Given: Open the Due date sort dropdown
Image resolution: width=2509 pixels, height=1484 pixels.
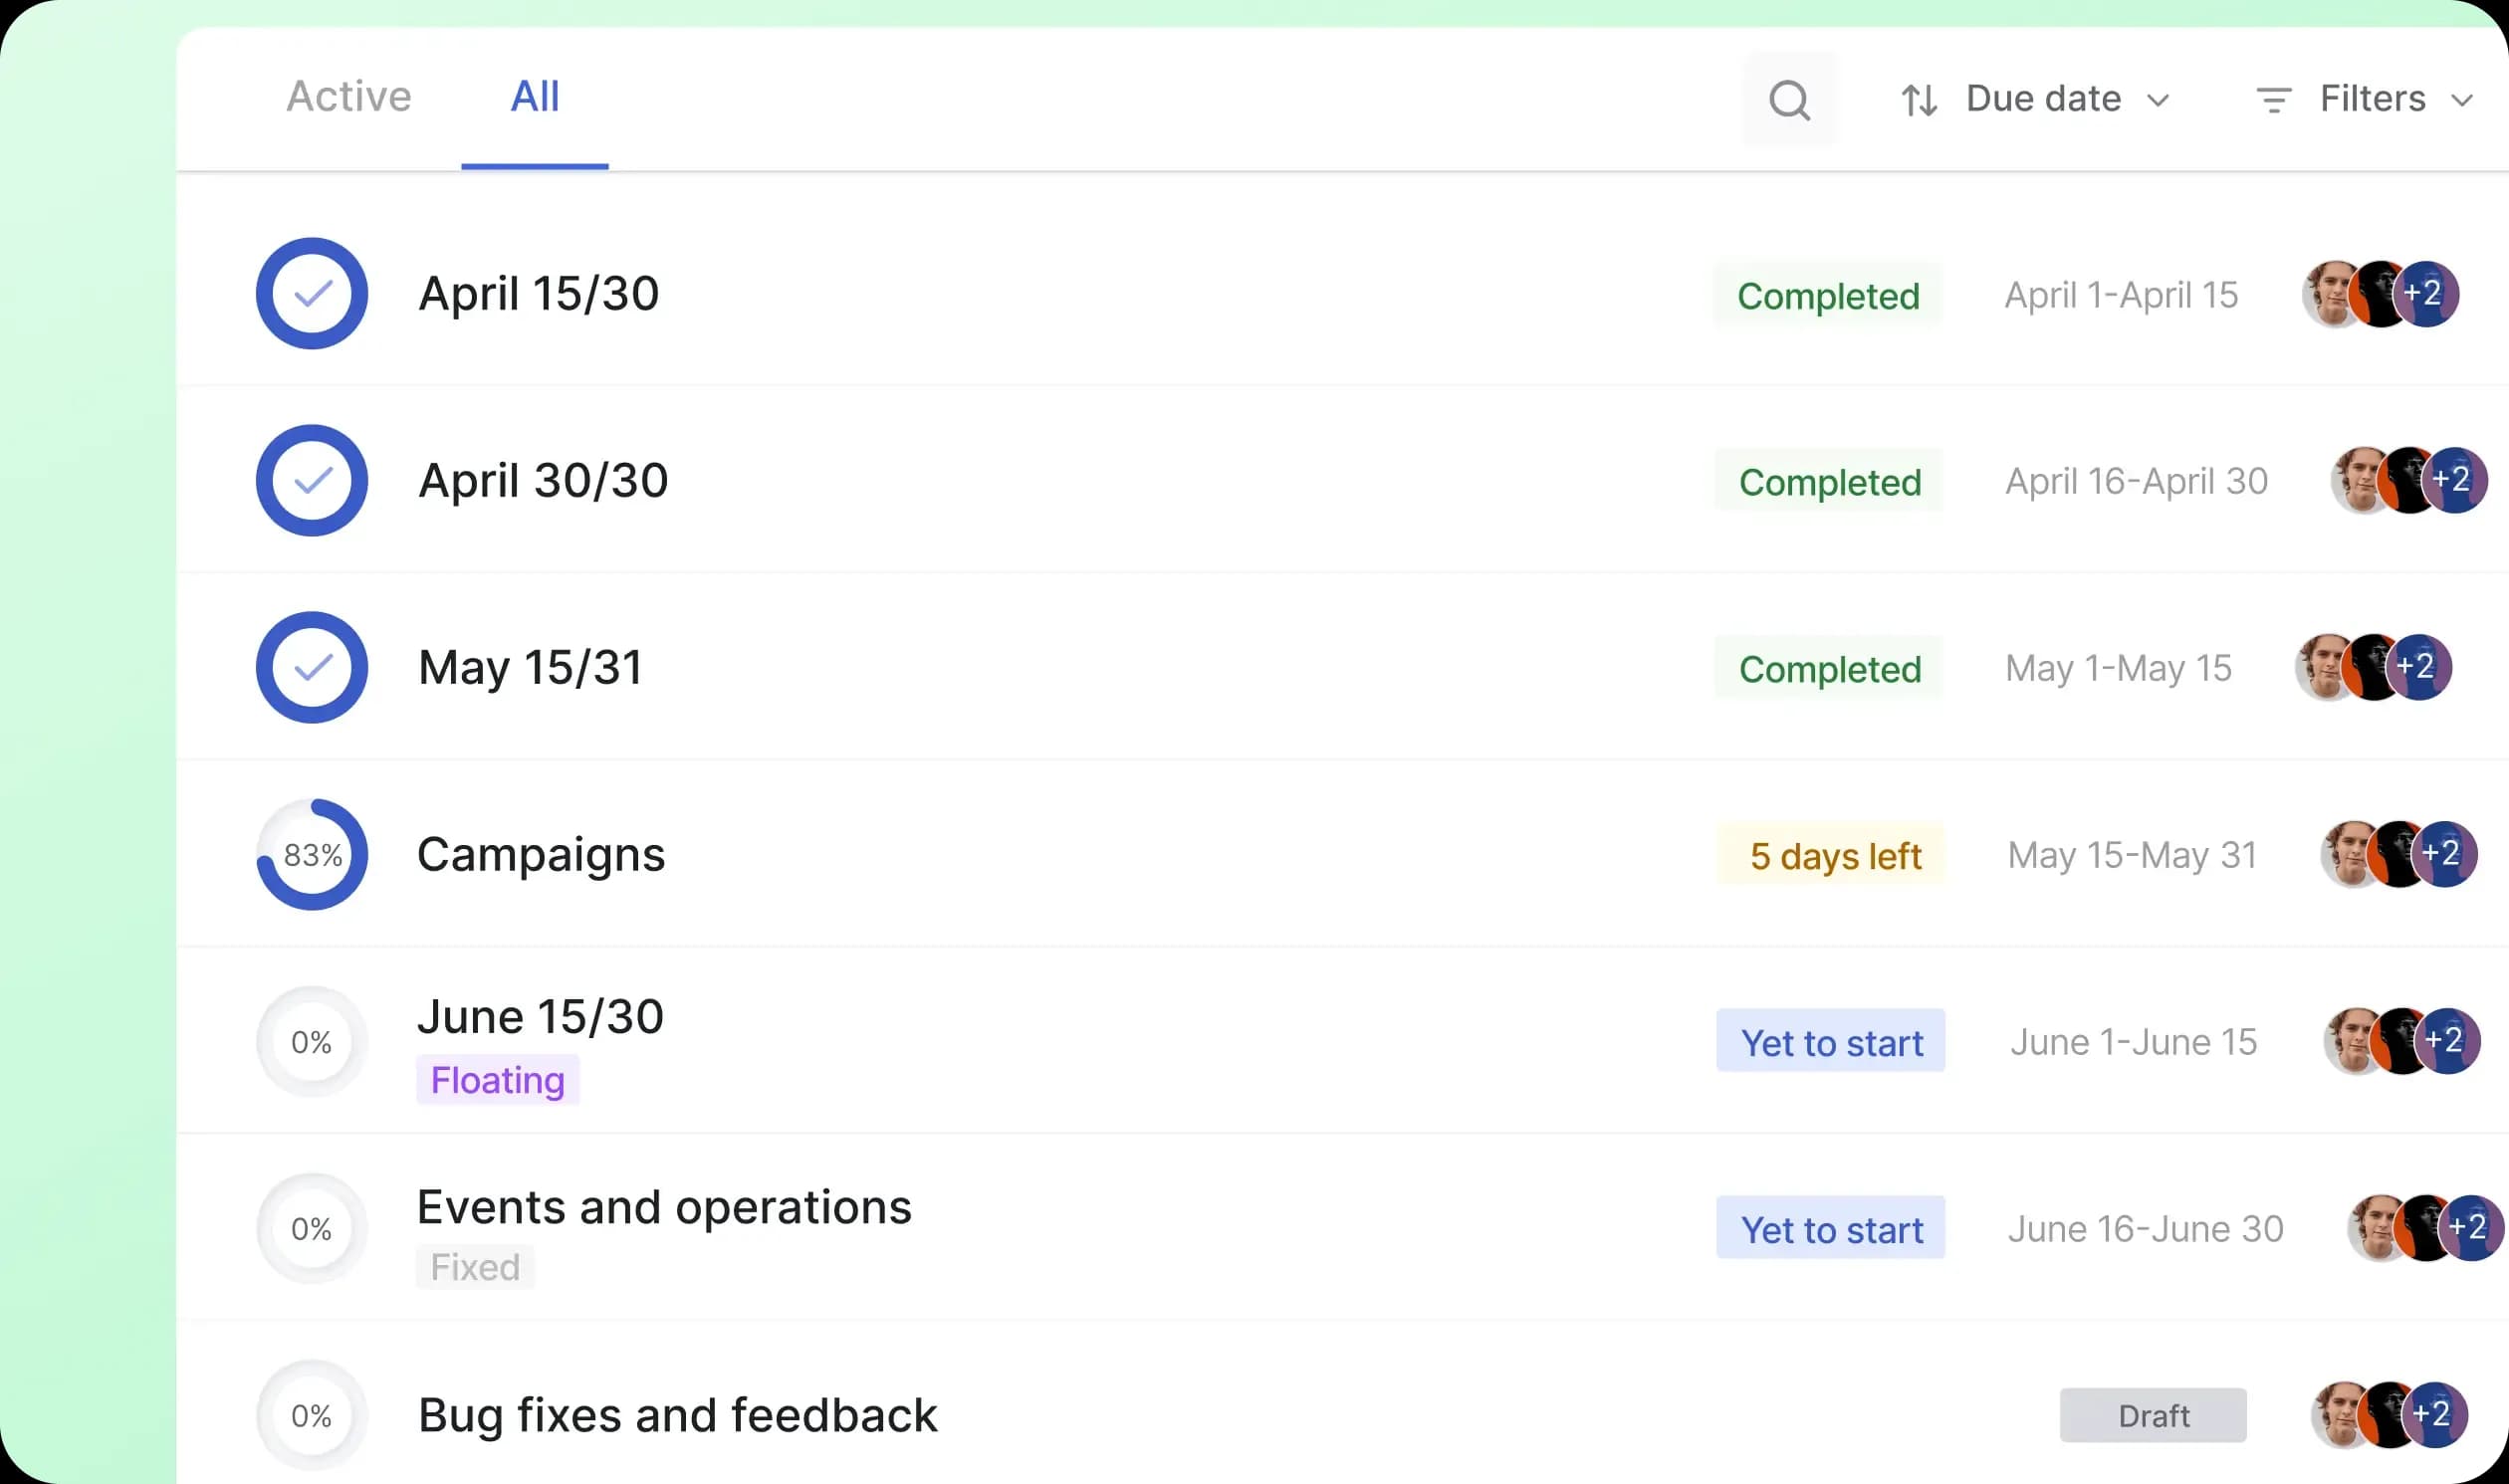Looking at the screenshot, I should pyautogui.click(x=2065, y=100).
